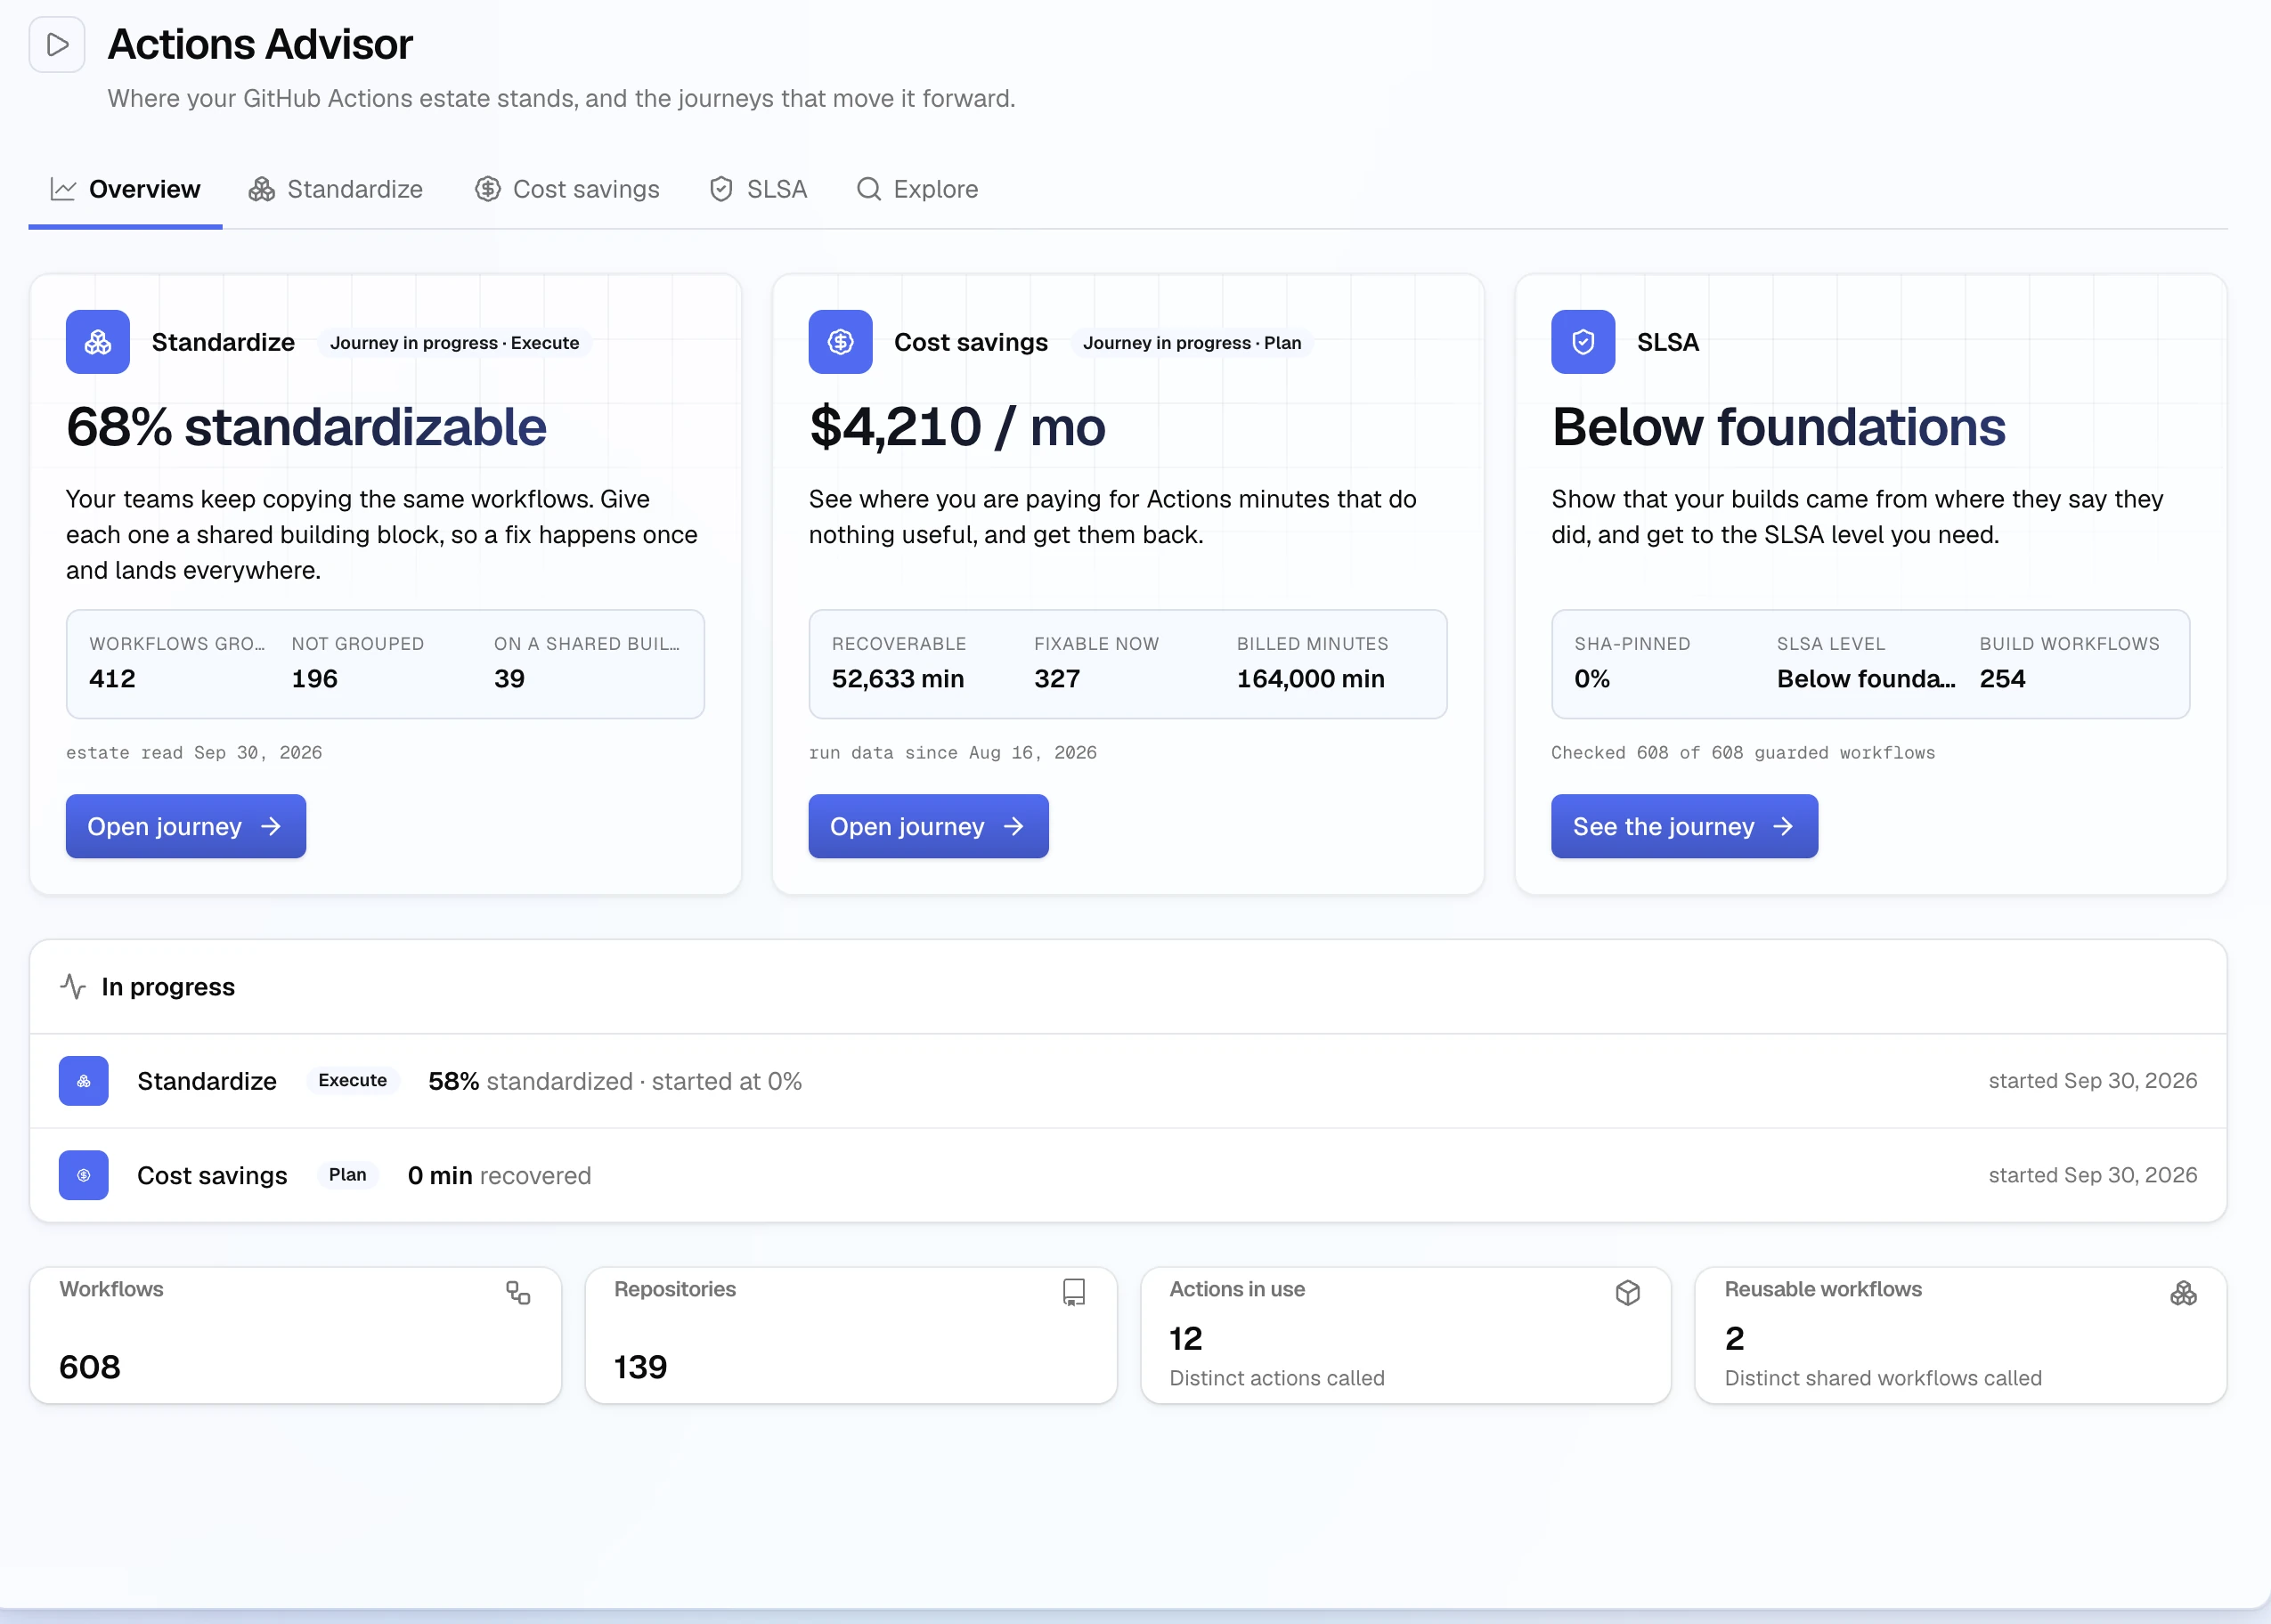Viewport: 2271px width, 1624px height.
Task: Click the Standardize row icon in In progress
Action: [x=84, y=1081]
